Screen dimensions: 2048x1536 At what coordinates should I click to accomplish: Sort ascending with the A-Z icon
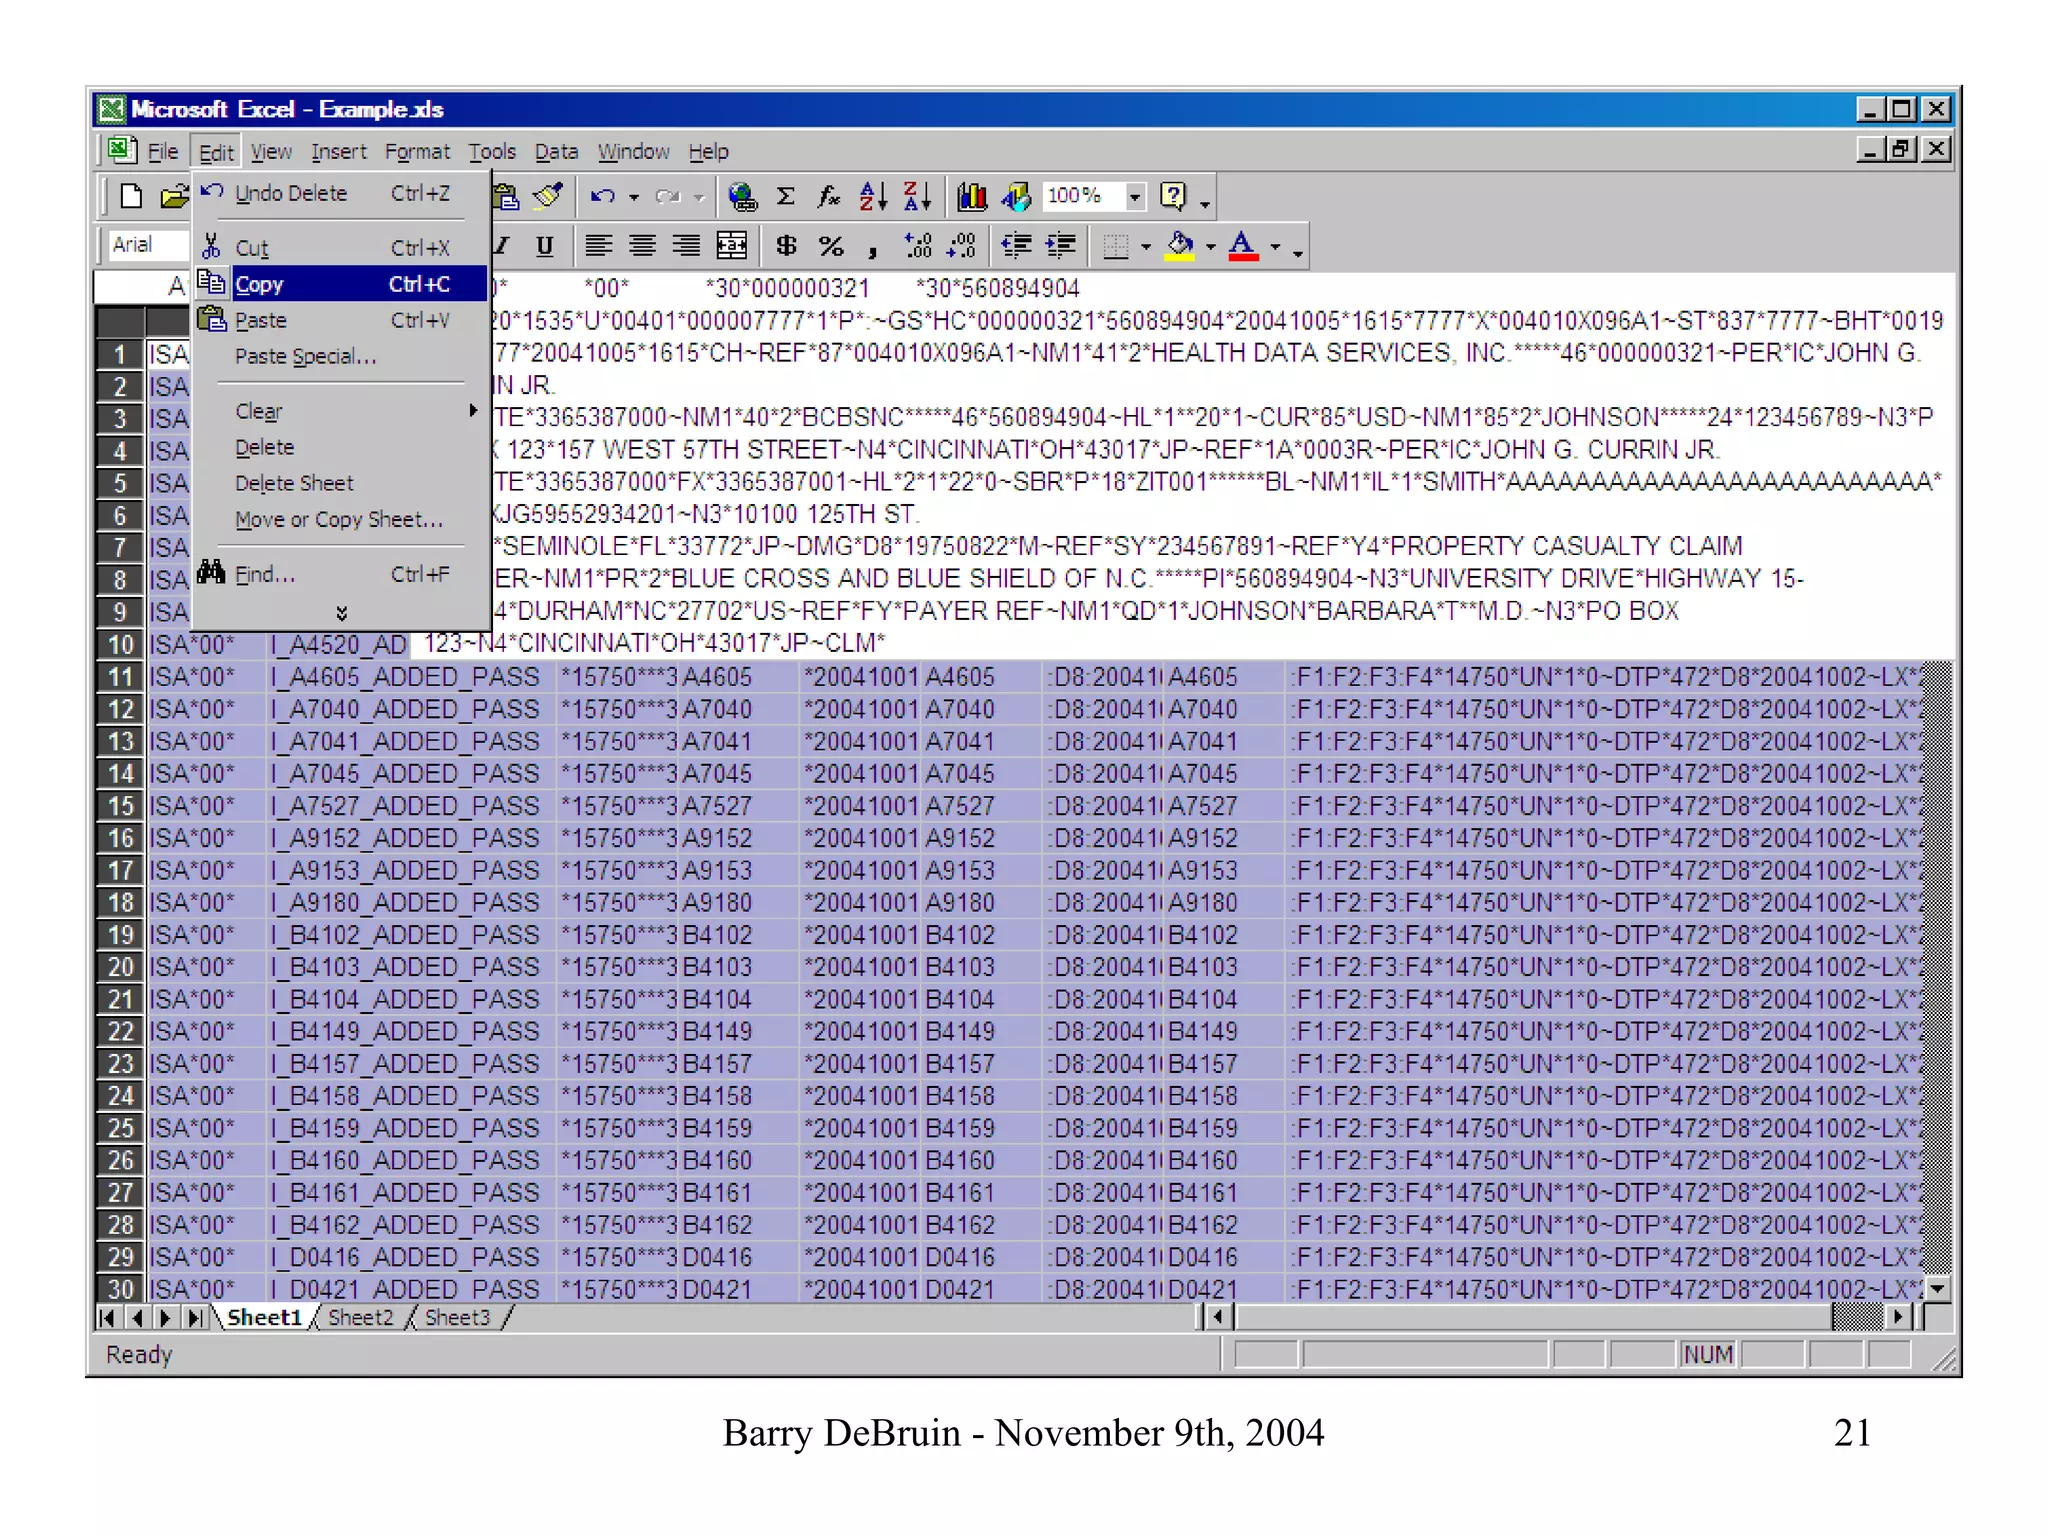click(x=872, y=196)
